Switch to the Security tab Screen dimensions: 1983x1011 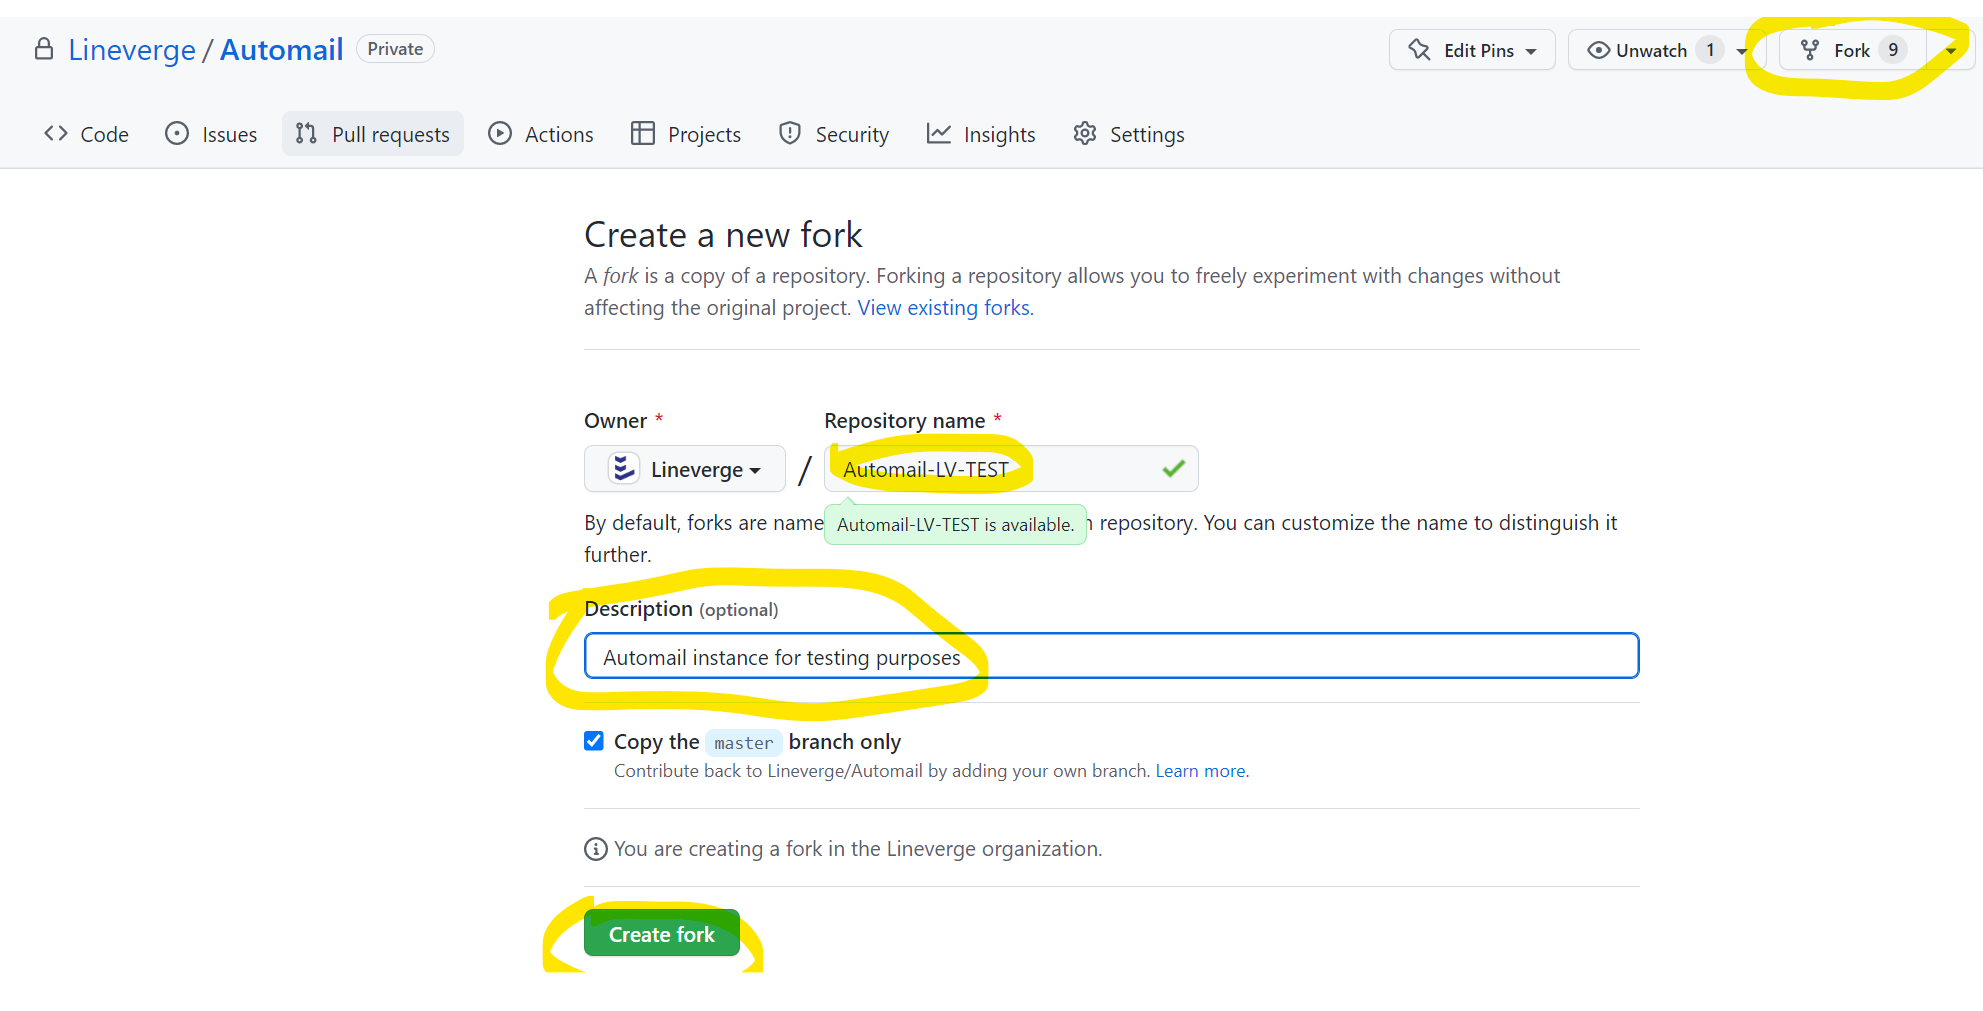(x=851, y=133)
